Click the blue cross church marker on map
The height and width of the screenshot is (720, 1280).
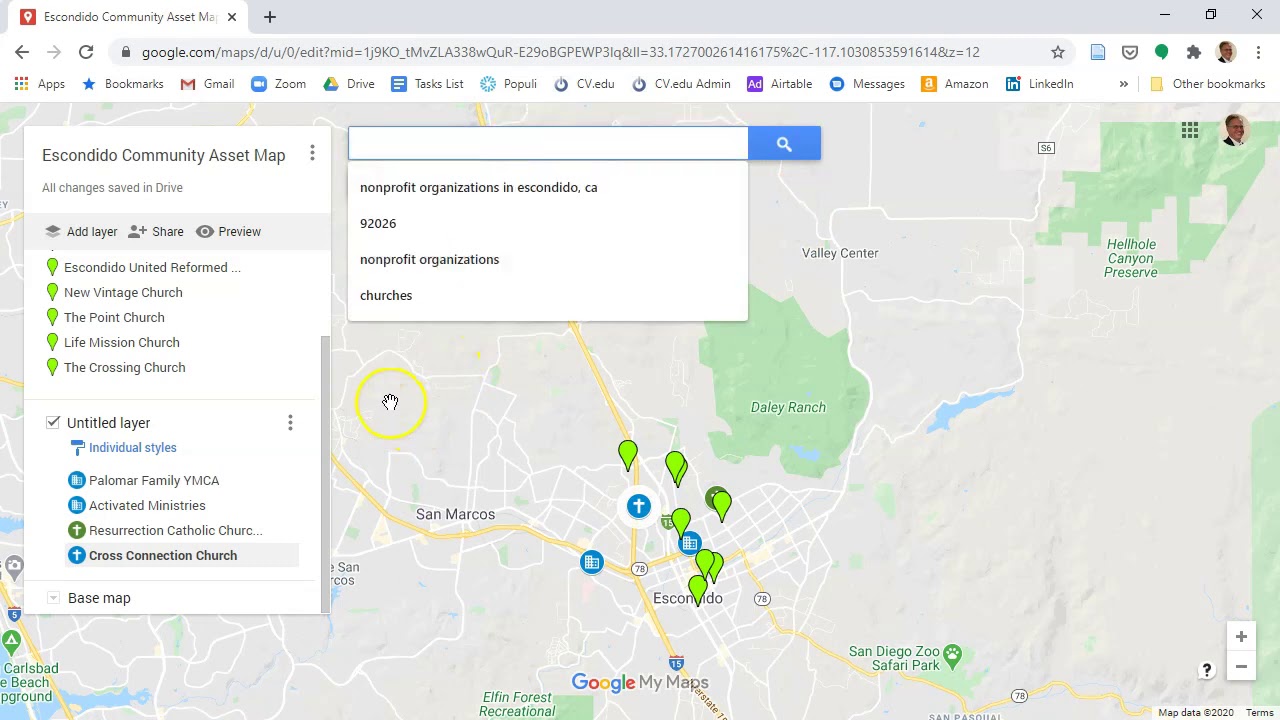pos(639,506)
